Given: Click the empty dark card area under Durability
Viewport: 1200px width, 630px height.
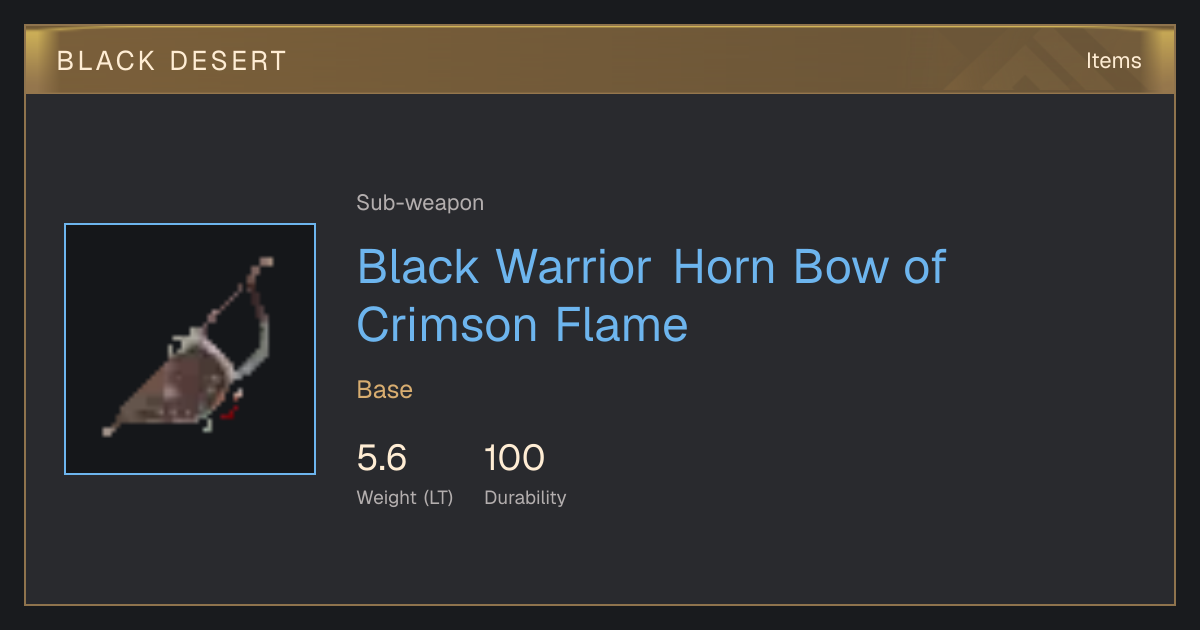Looking at the screenshot, I should point(600,560).
